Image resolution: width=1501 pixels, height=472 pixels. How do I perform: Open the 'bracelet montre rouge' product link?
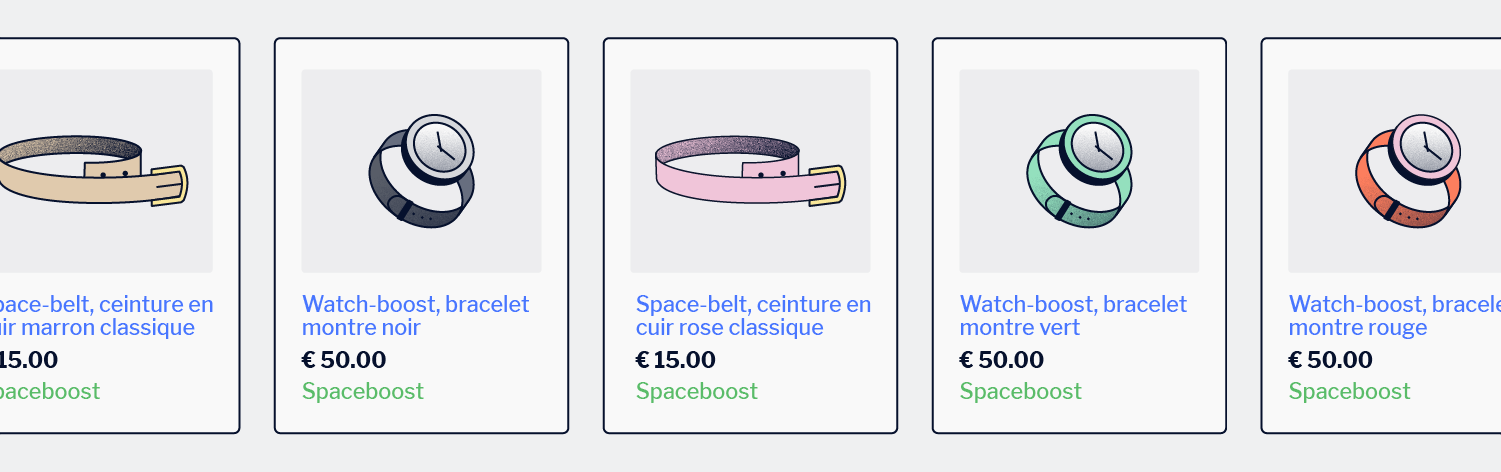pyautogui.click(x=1395, y=316)
